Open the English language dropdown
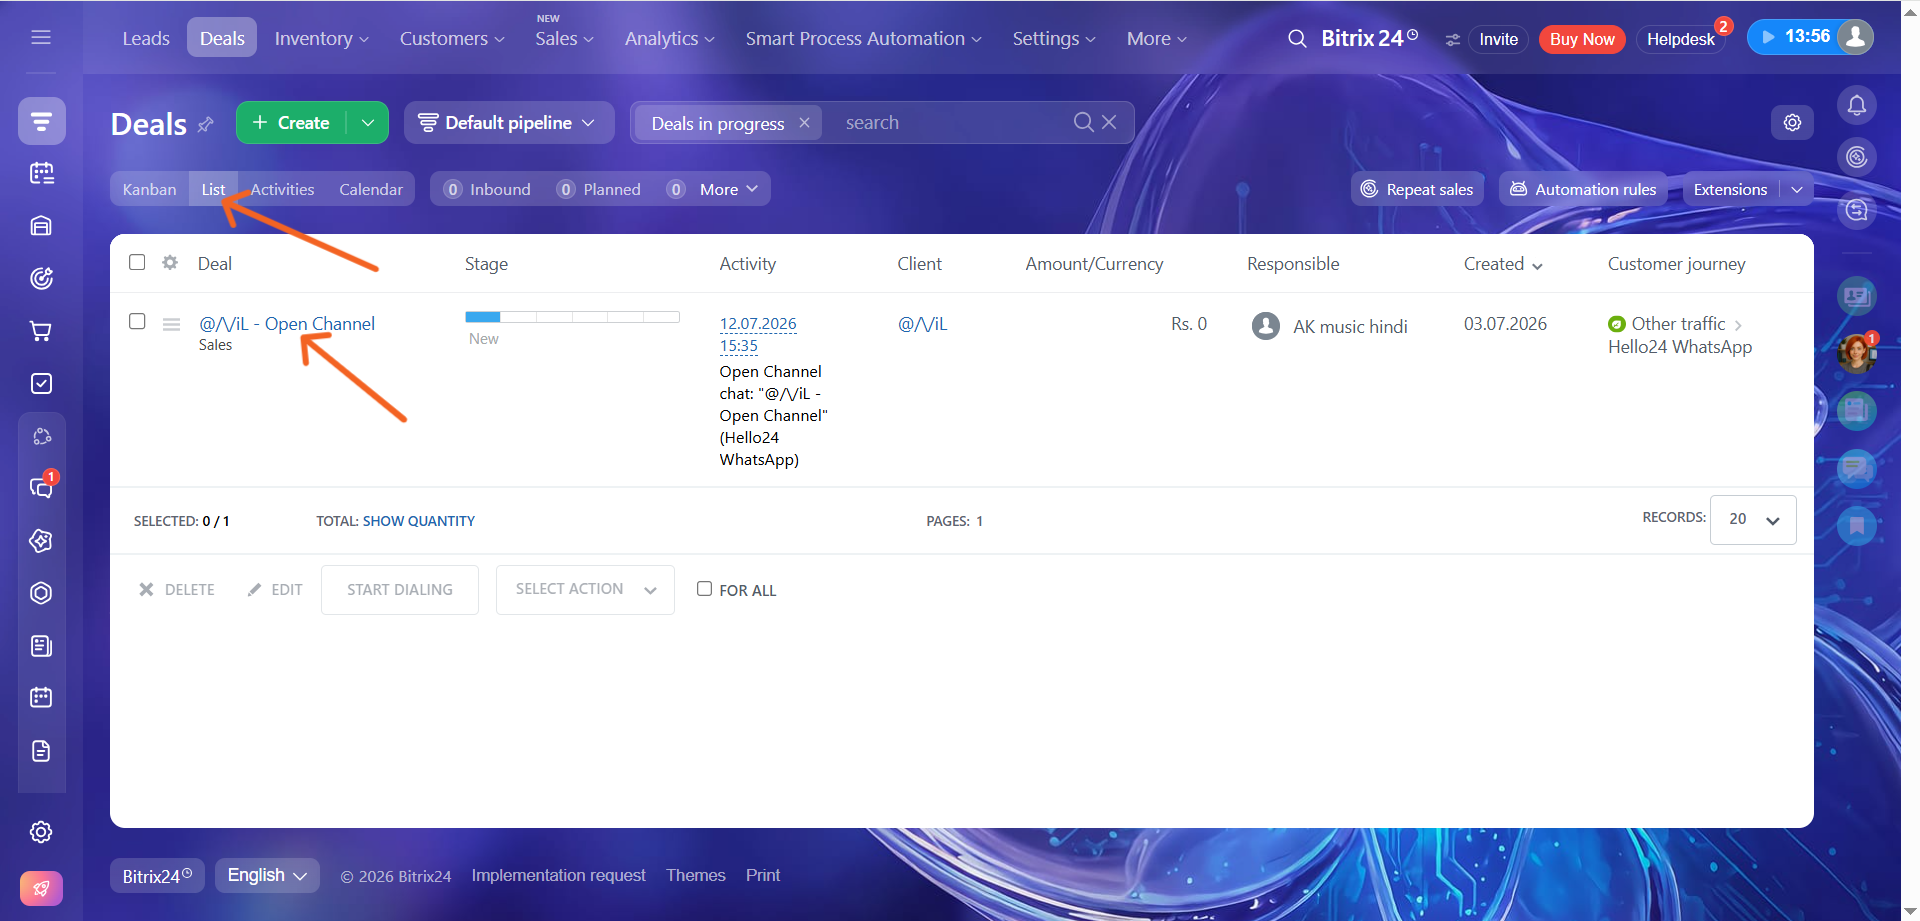This screenshot has height=921, width=1920. 267,875
